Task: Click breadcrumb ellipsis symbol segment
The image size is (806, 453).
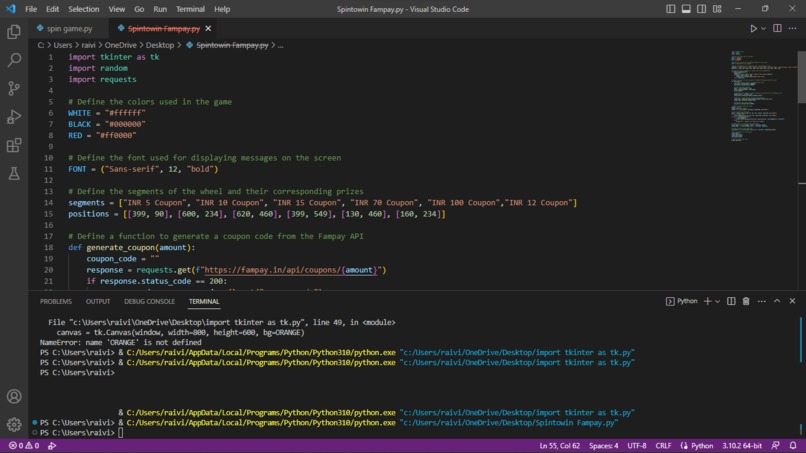Action: [x=281, y=45]
